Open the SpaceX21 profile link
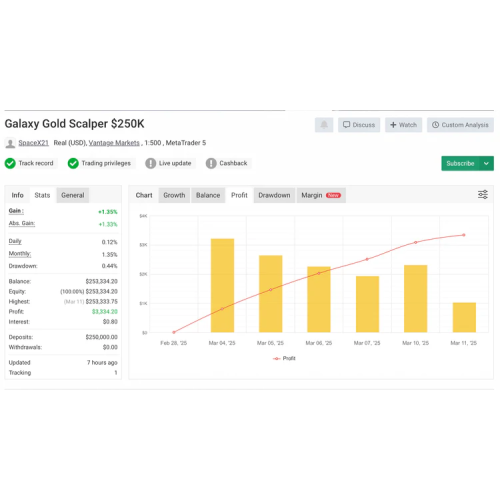 pos(34,143)
